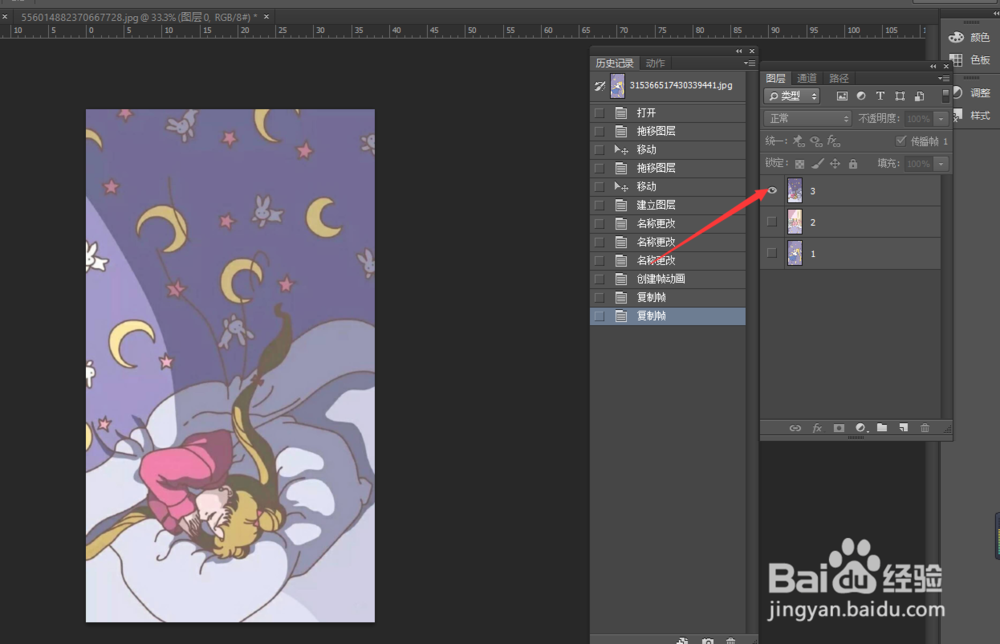This screenshot has height=644, width=1000.
Task: Open the 填充 fill dropdown arrow
Action: click(x=941, y=164)
